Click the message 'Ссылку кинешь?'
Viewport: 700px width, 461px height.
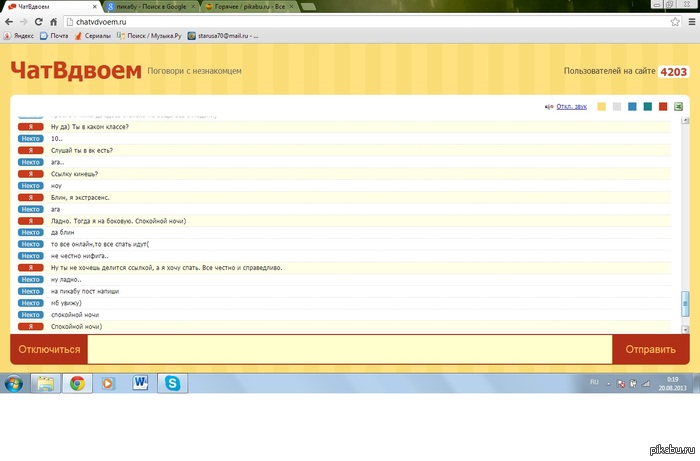(74, 174)
